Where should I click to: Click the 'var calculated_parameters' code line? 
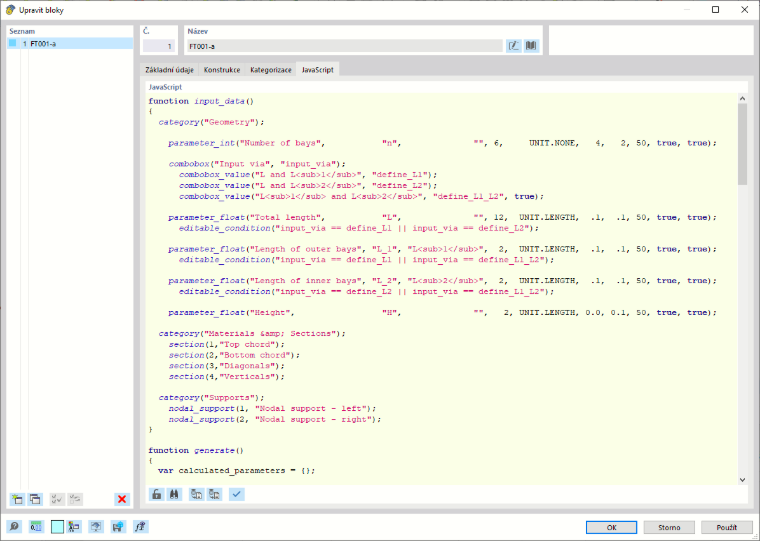(x=237, y=470)
